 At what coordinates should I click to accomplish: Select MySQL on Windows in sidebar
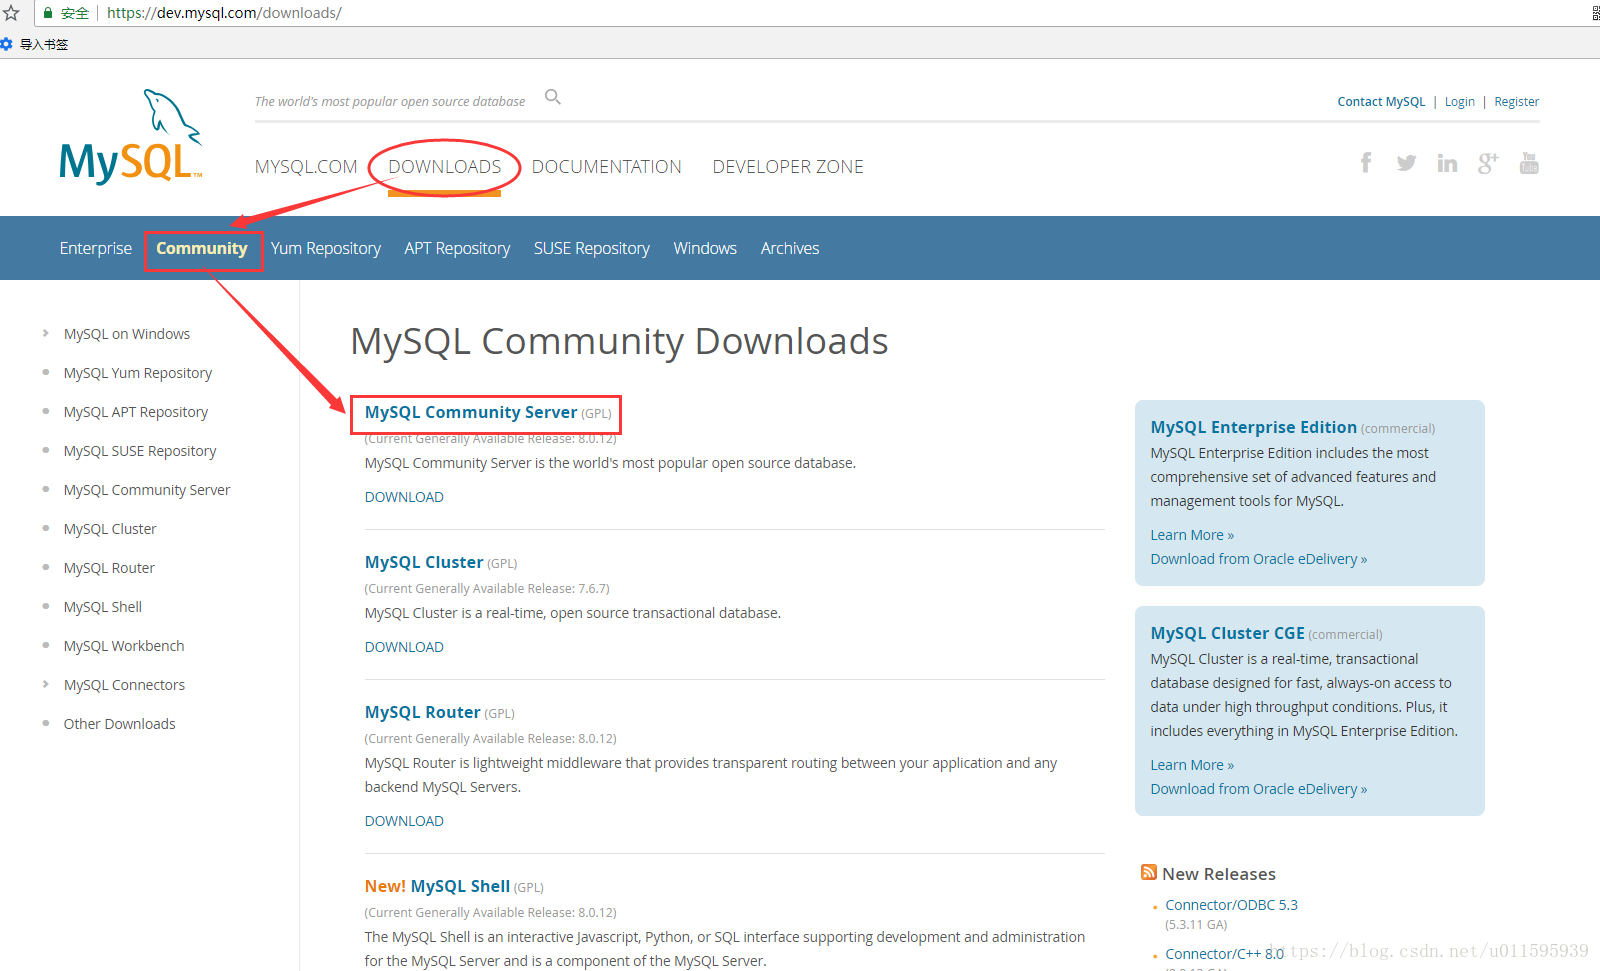click(x=127, y=334)
